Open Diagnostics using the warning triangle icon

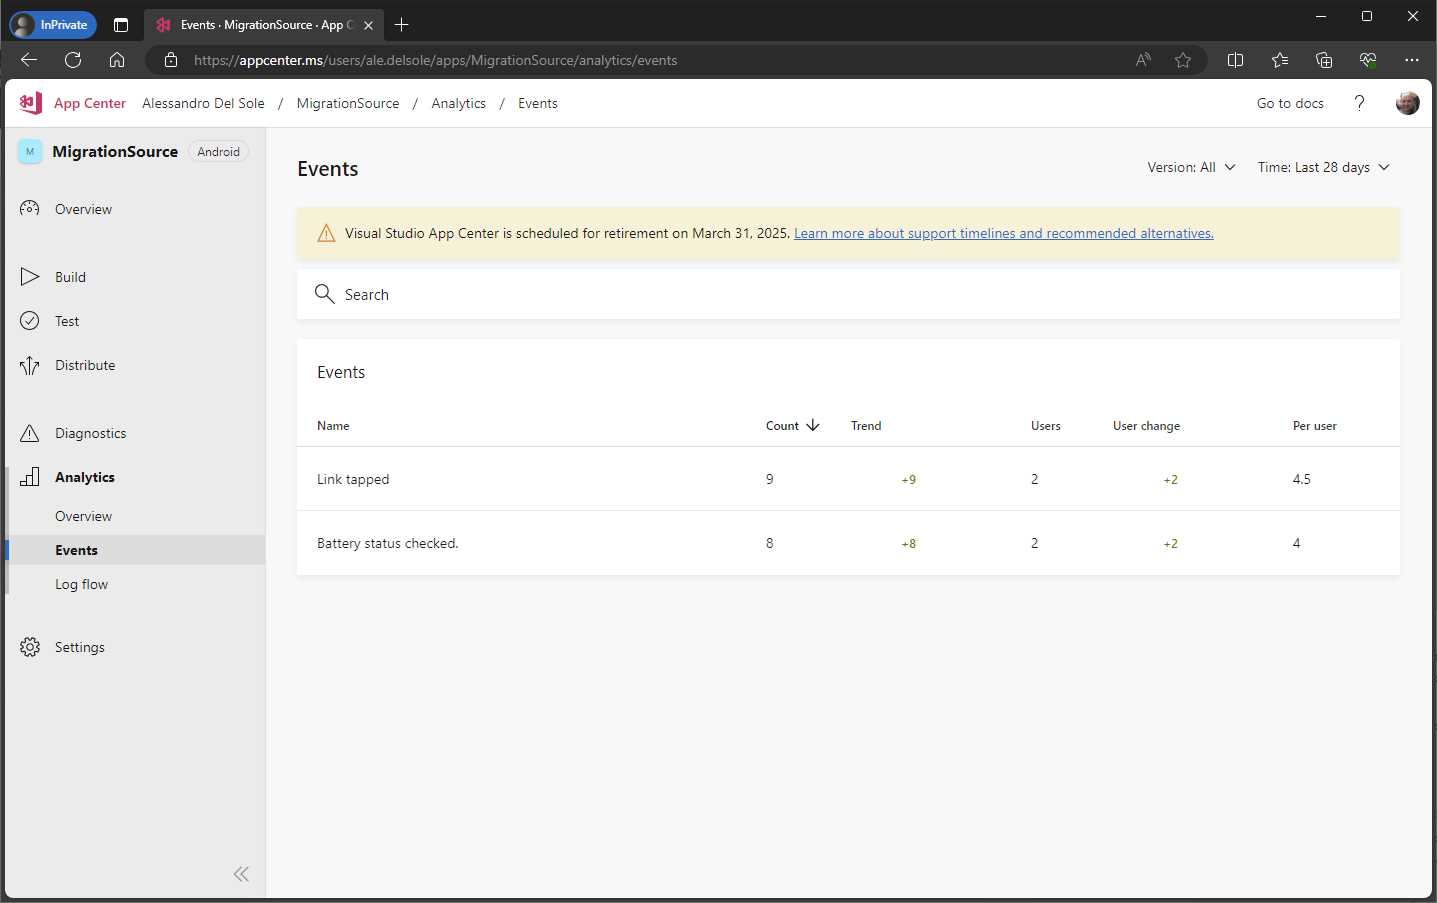coord(29,433)
